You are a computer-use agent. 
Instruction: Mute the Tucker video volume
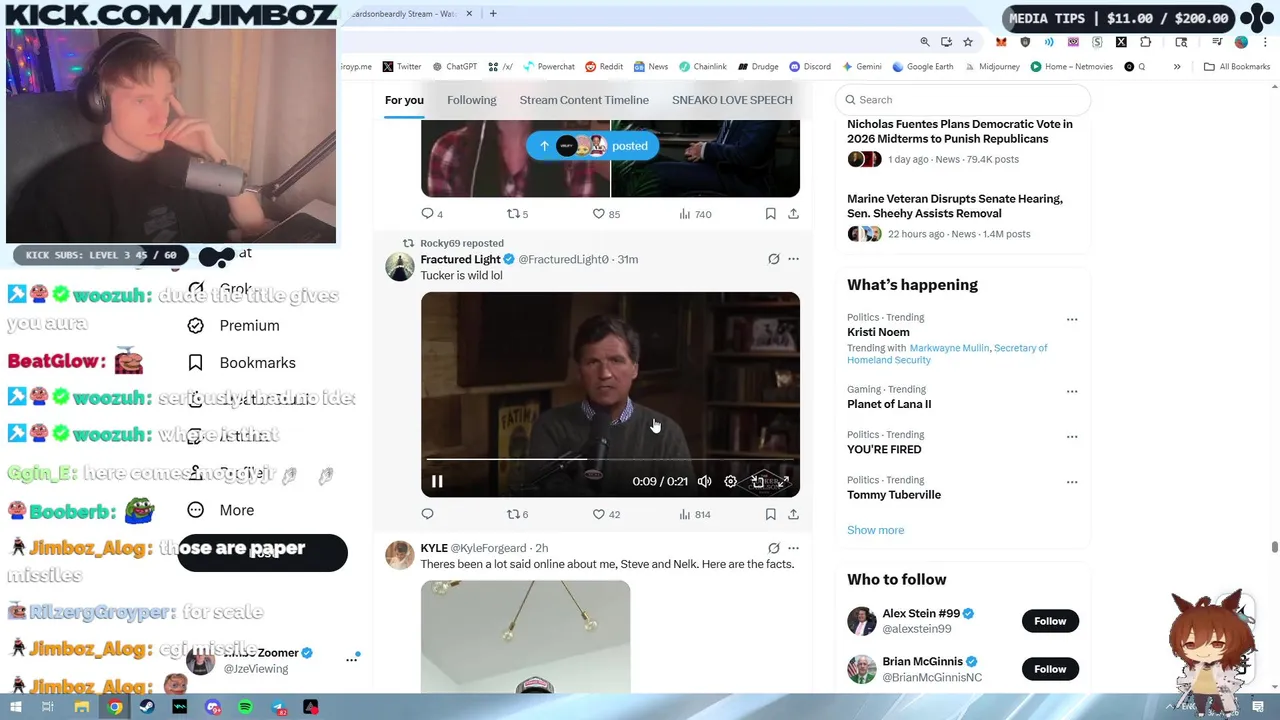click(x=704, y=481)
